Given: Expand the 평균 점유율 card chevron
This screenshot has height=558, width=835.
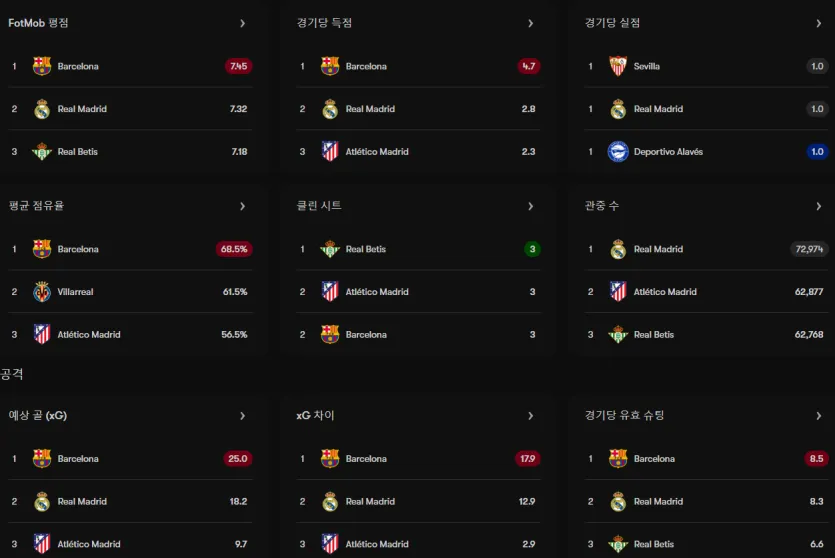Looking at the screenshot, I should 242,206.
